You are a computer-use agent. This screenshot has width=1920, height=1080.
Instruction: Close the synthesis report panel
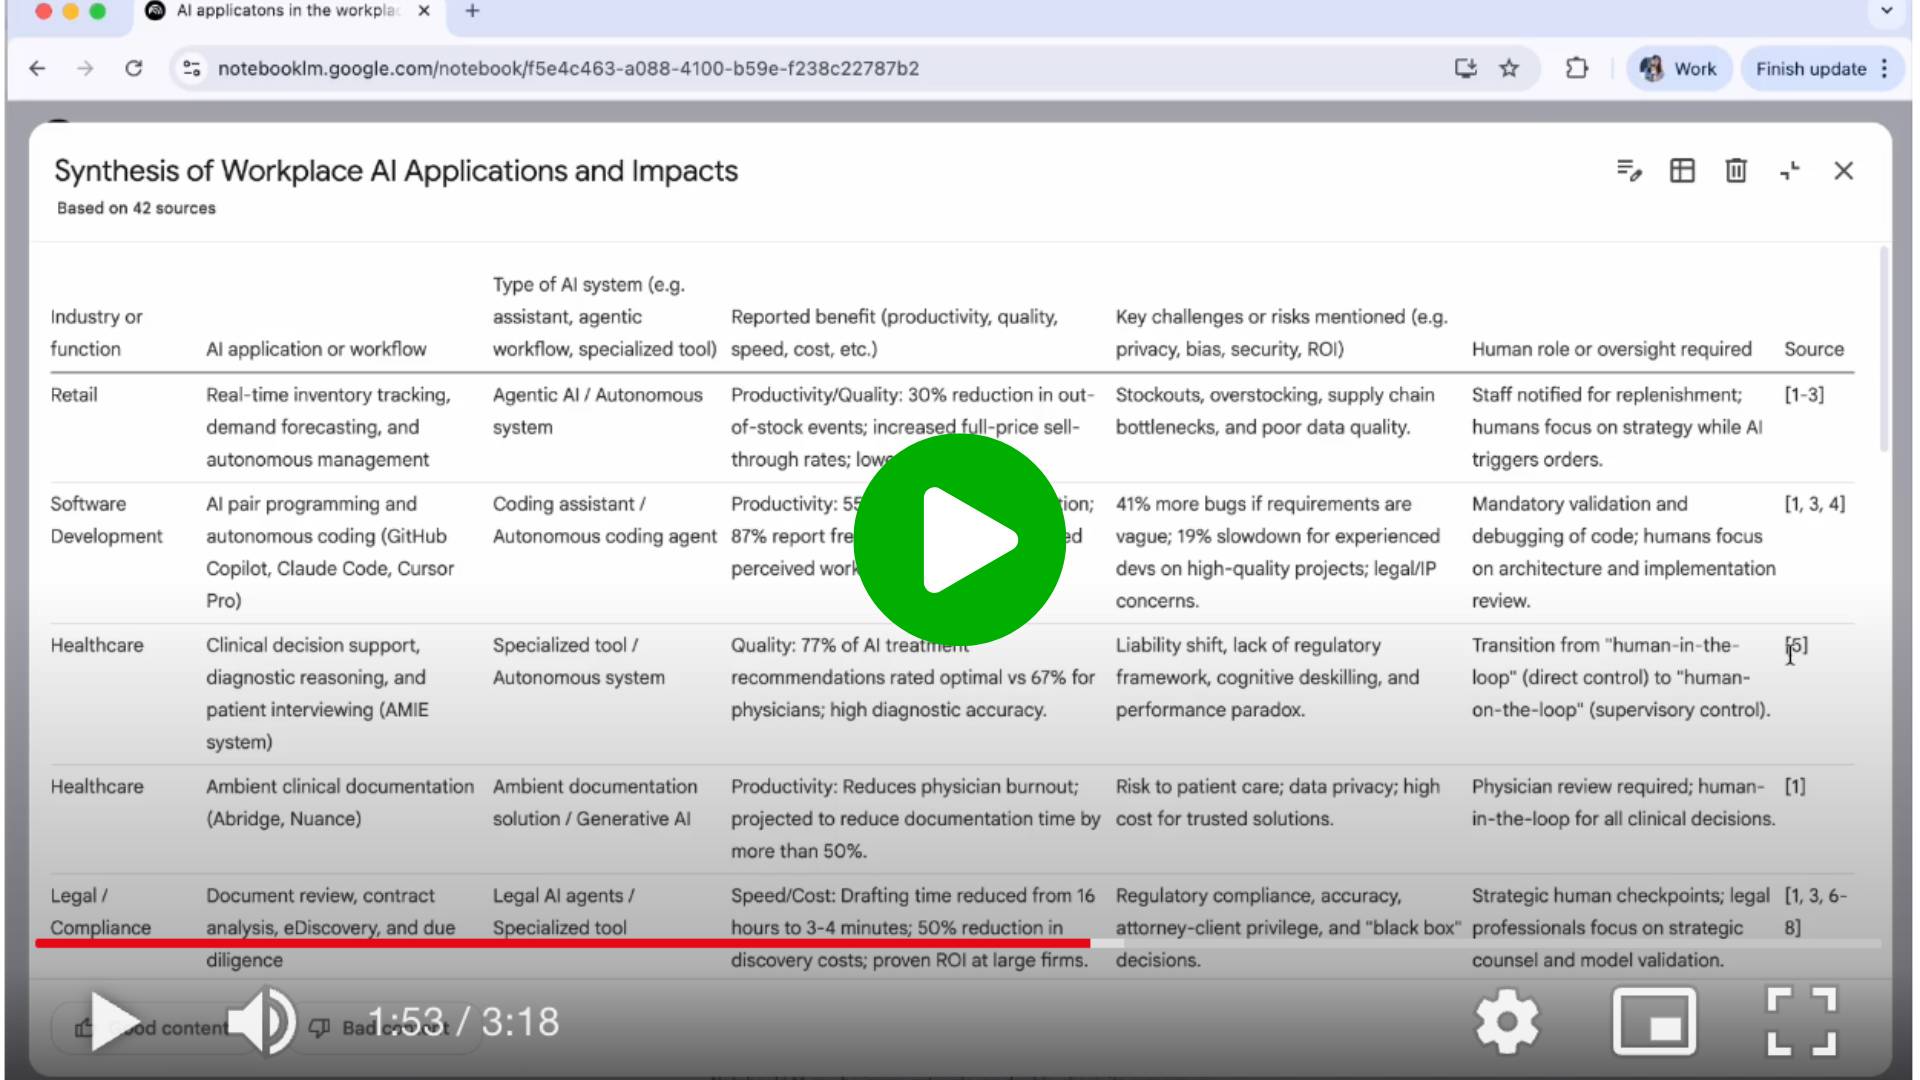(1843, 171)
